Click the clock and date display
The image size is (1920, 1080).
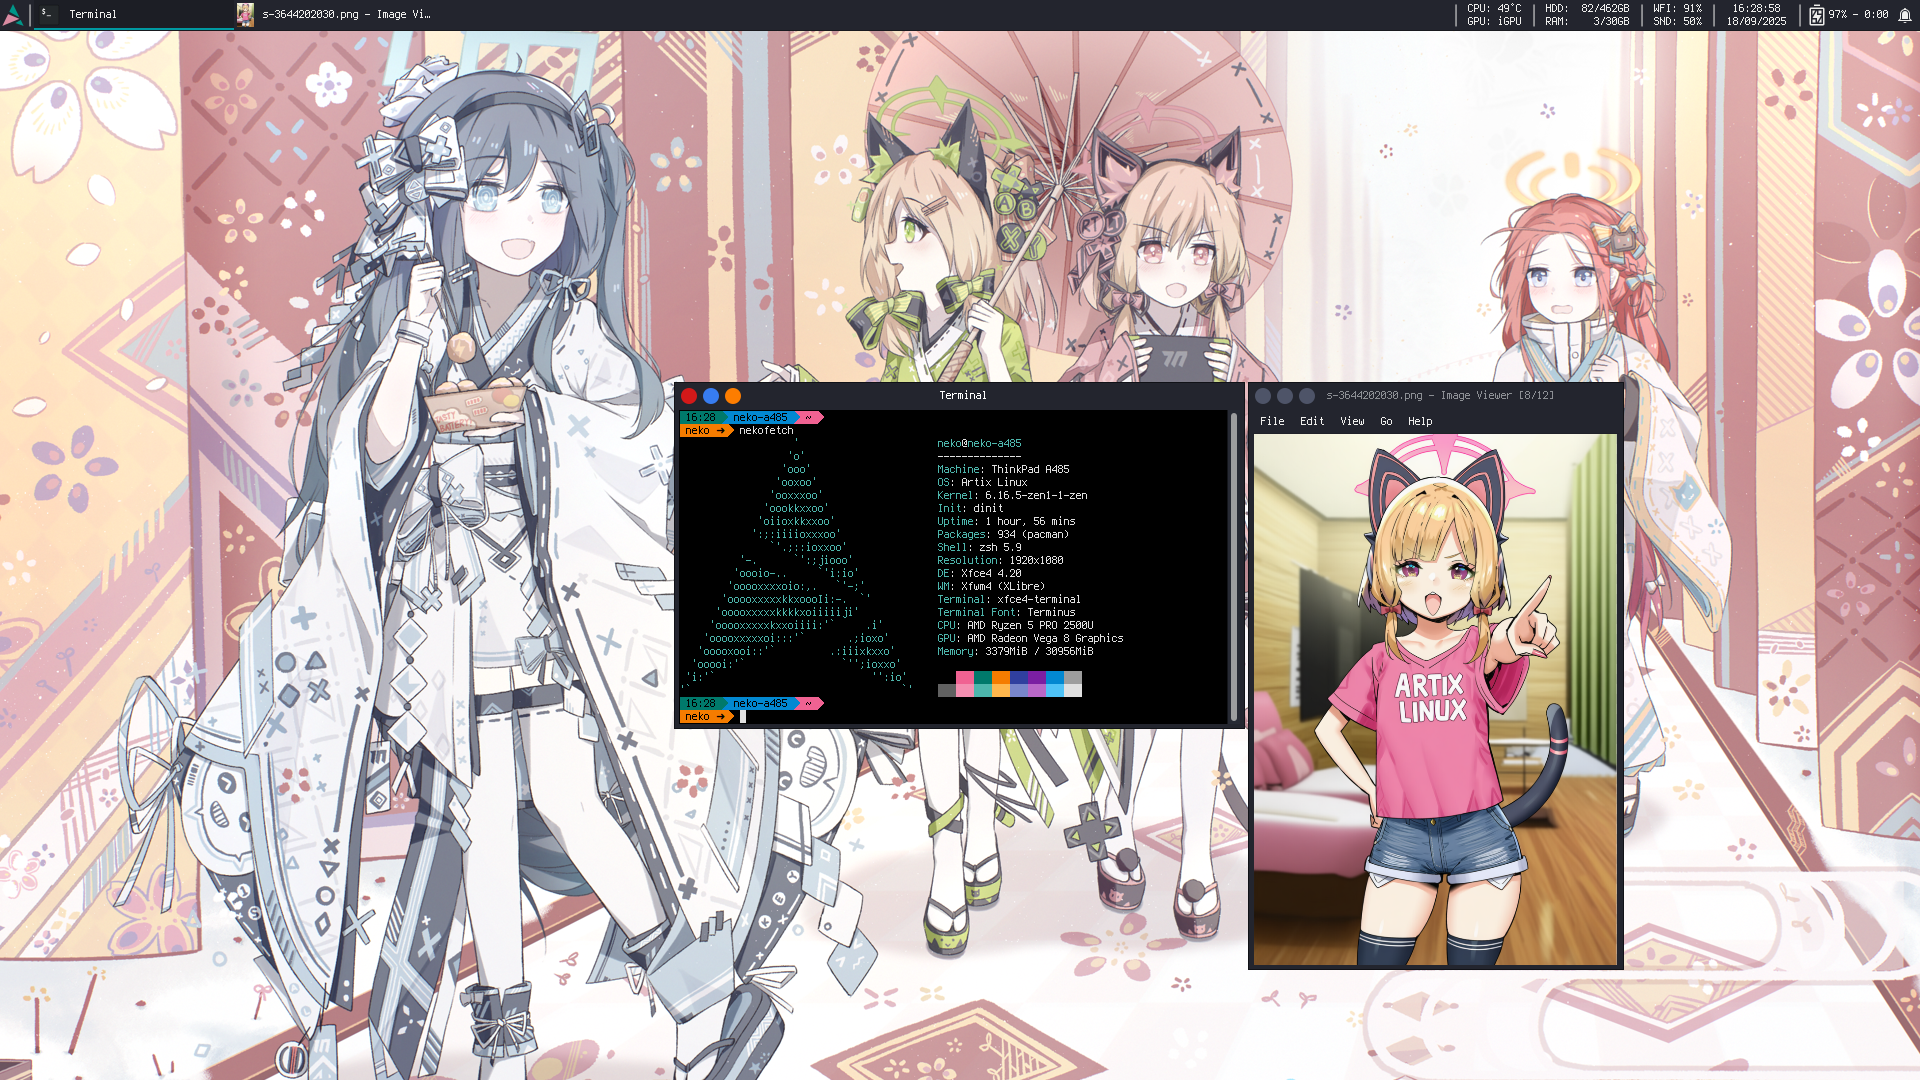coord(1756,15)
